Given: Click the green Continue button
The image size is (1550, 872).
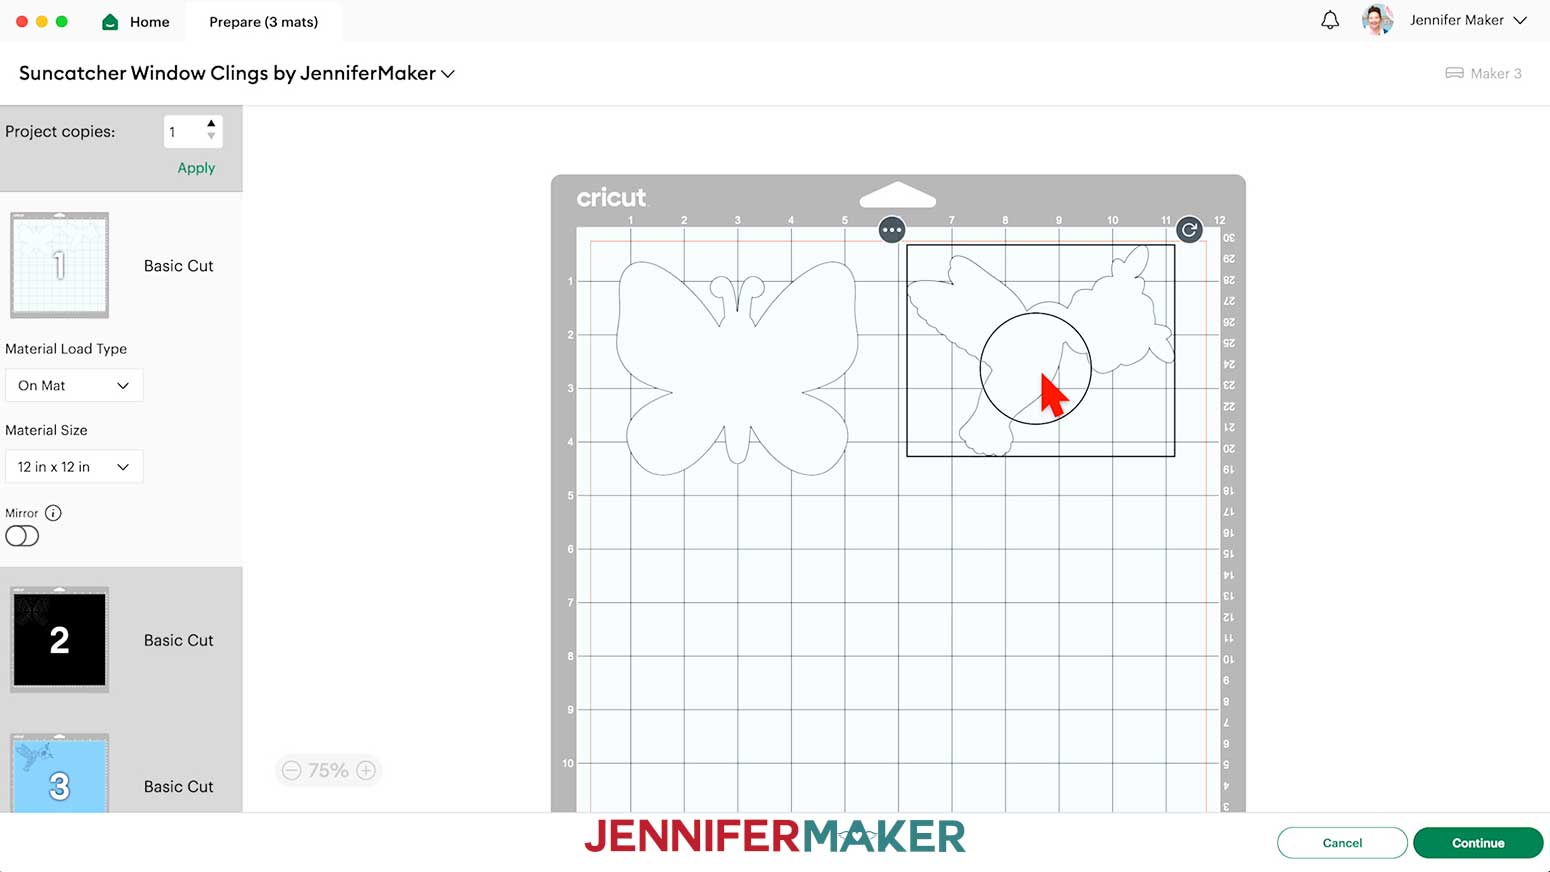Looking at the screenshot, I should coord(1478,843).
